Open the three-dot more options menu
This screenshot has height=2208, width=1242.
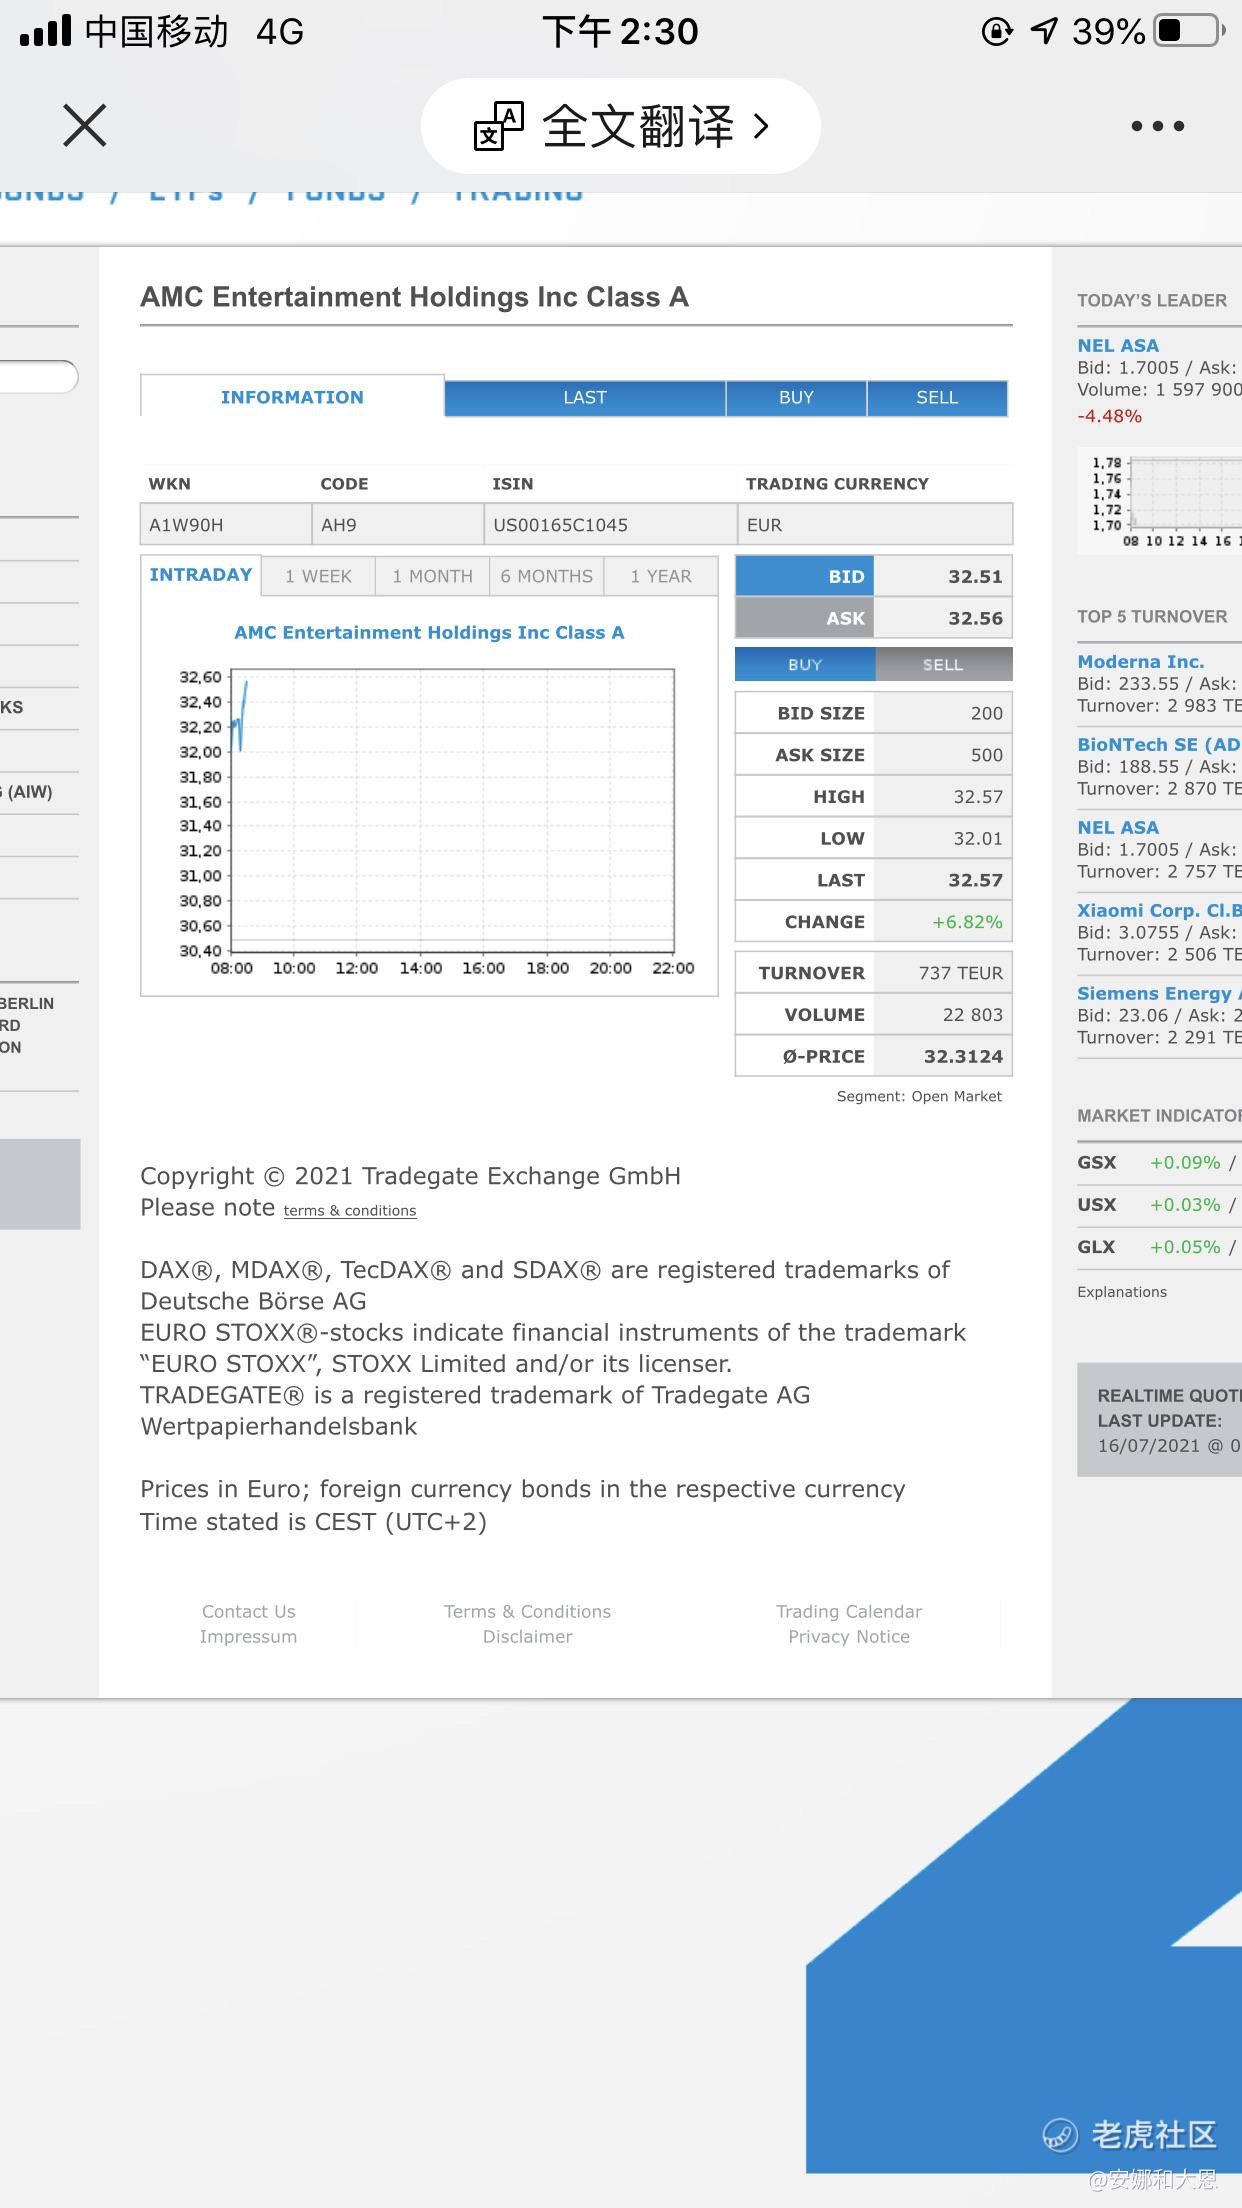pyautogui.click(x=1158, y=126)
